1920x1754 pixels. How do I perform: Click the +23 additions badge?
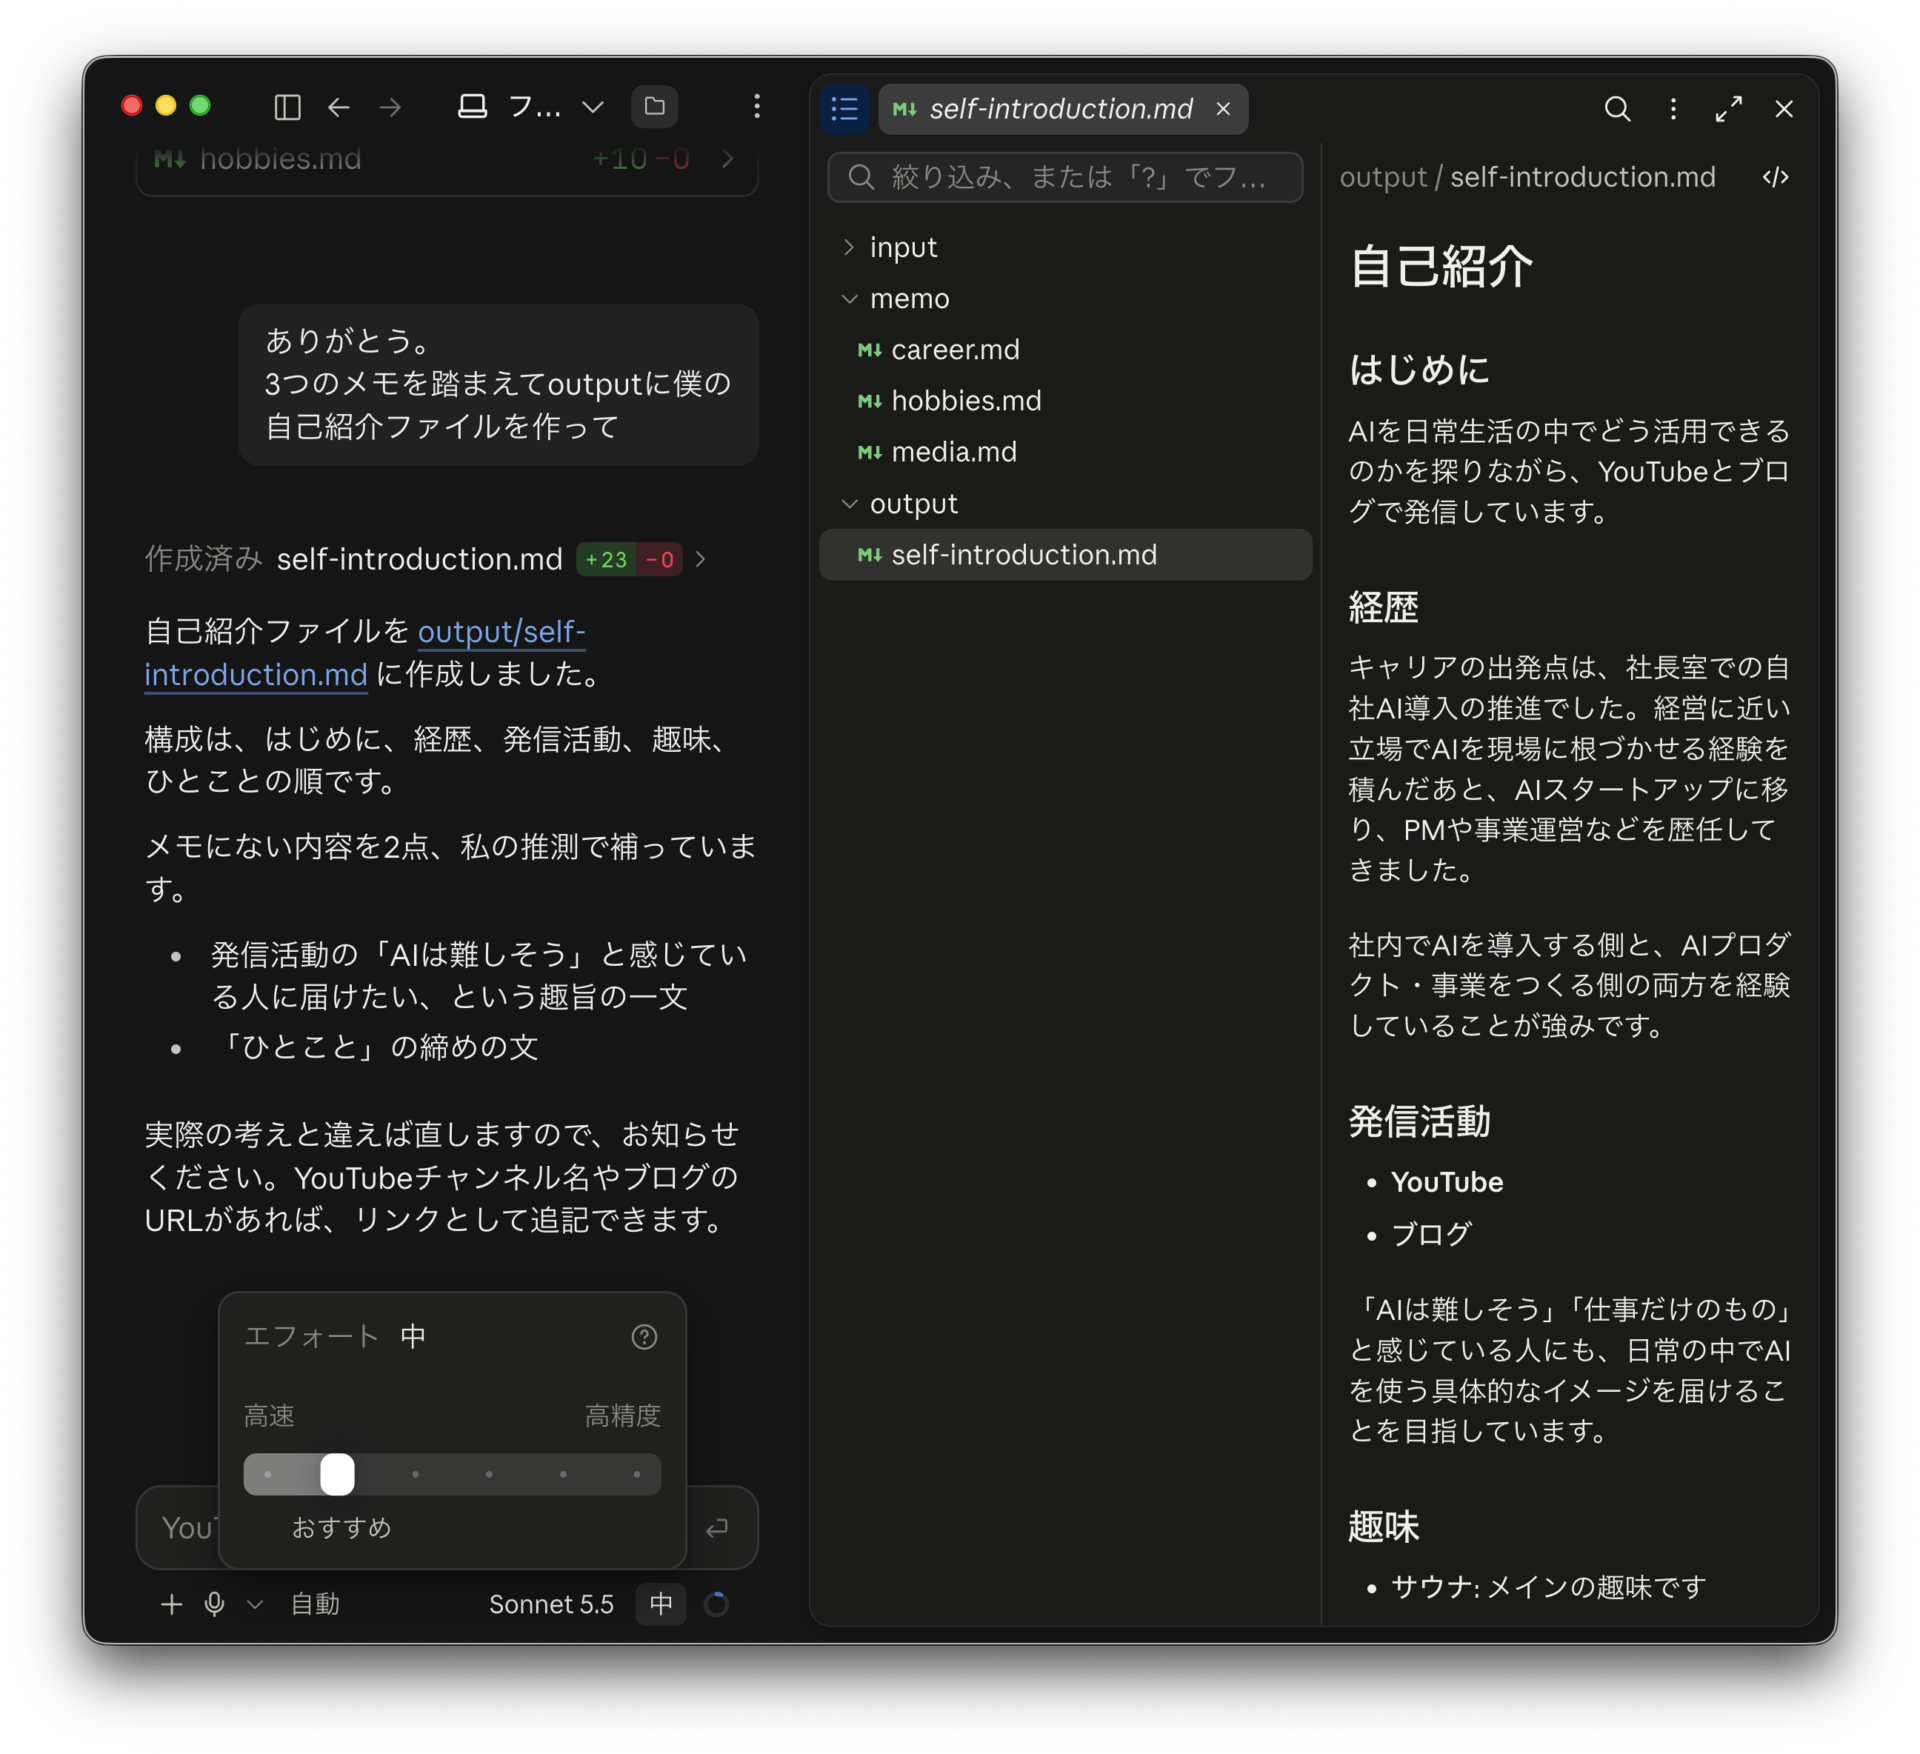click(606, 559)
